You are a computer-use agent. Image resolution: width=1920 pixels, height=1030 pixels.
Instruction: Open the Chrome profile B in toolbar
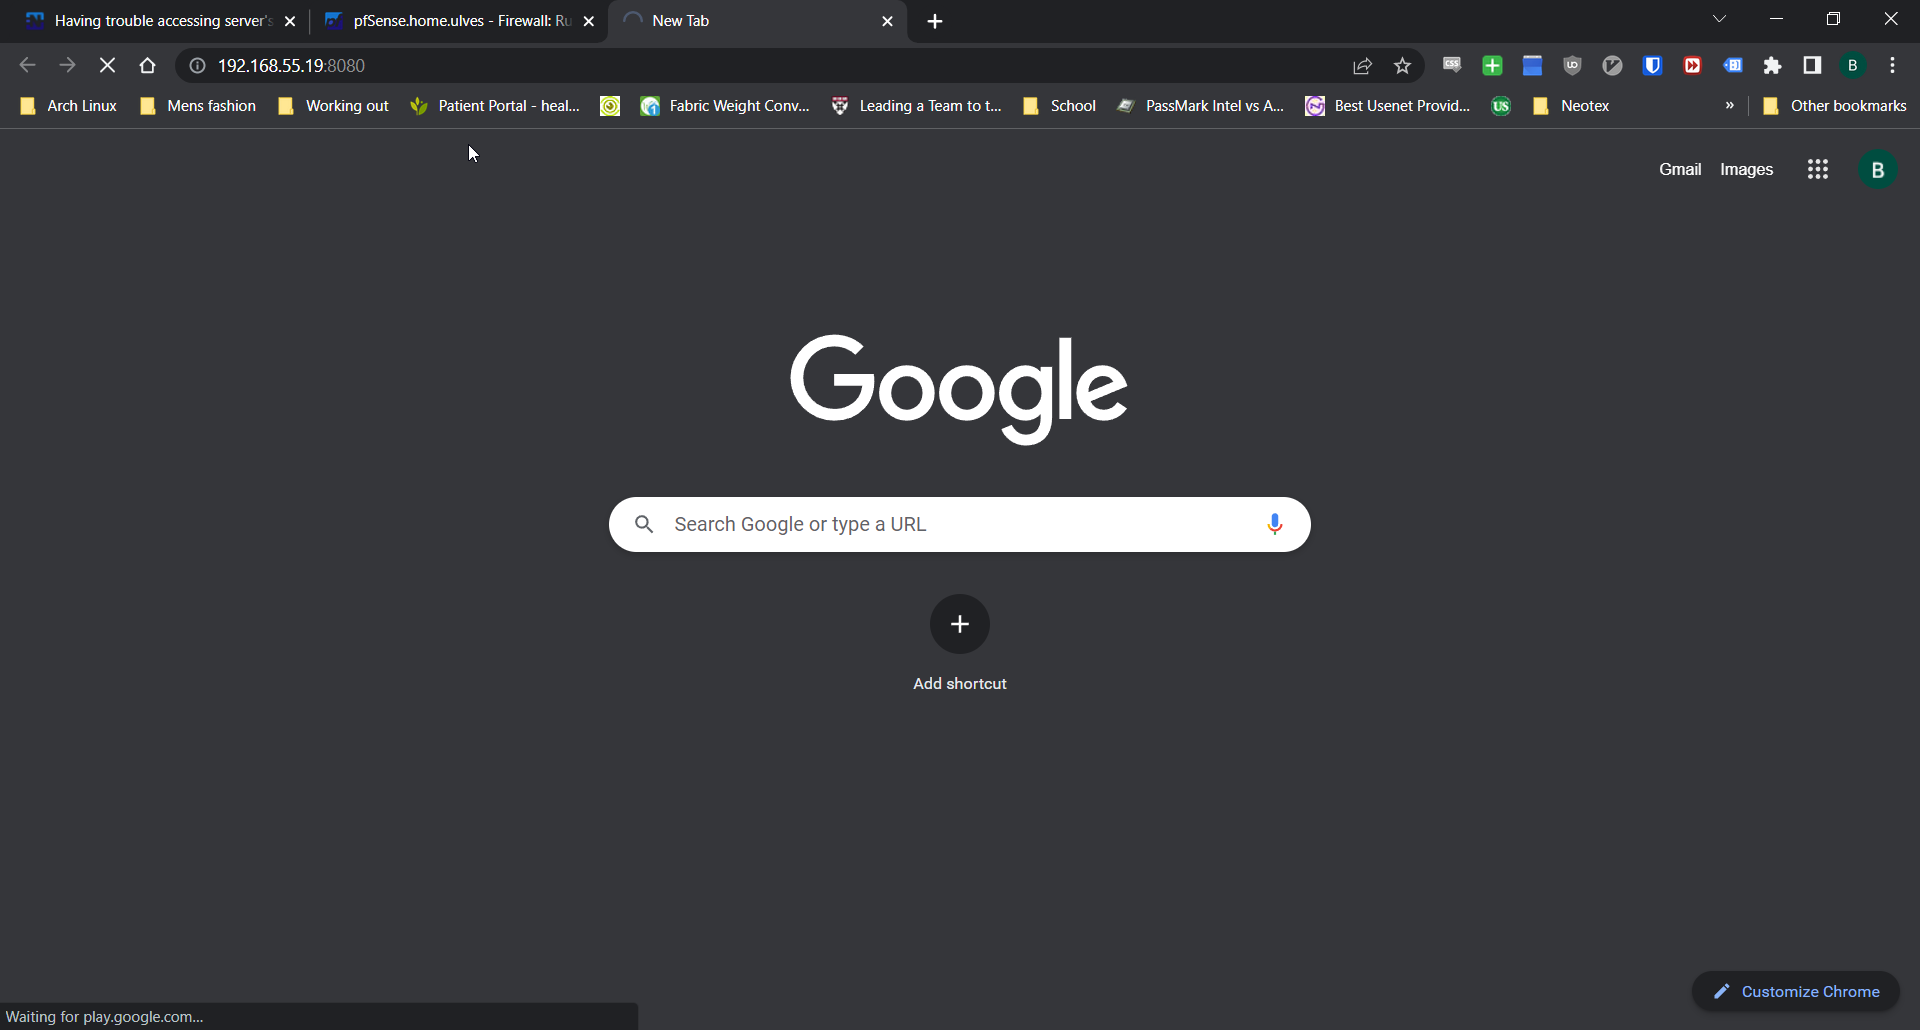tap(1852, 66)
